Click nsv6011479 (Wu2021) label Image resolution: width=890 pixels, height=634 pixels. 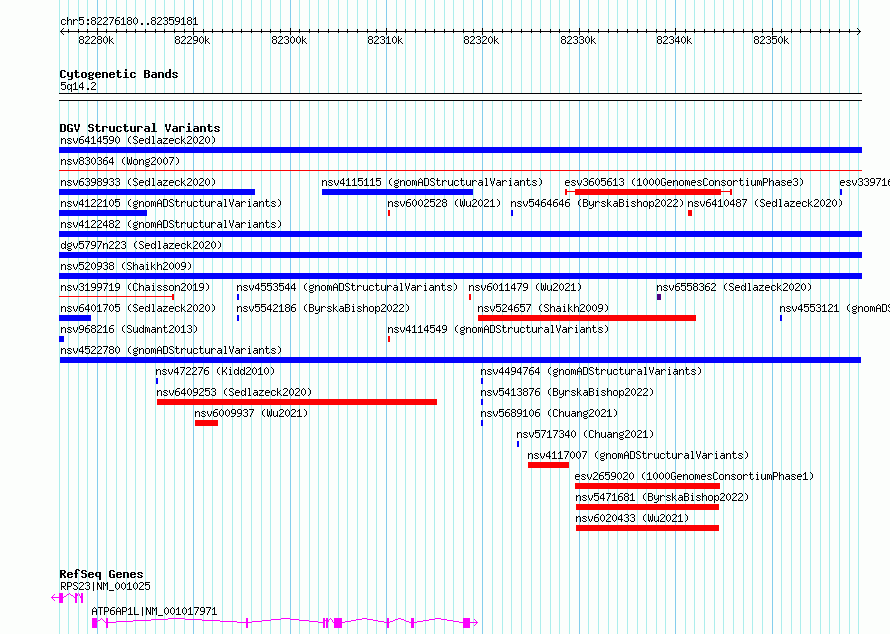click(x=525, y=287)
